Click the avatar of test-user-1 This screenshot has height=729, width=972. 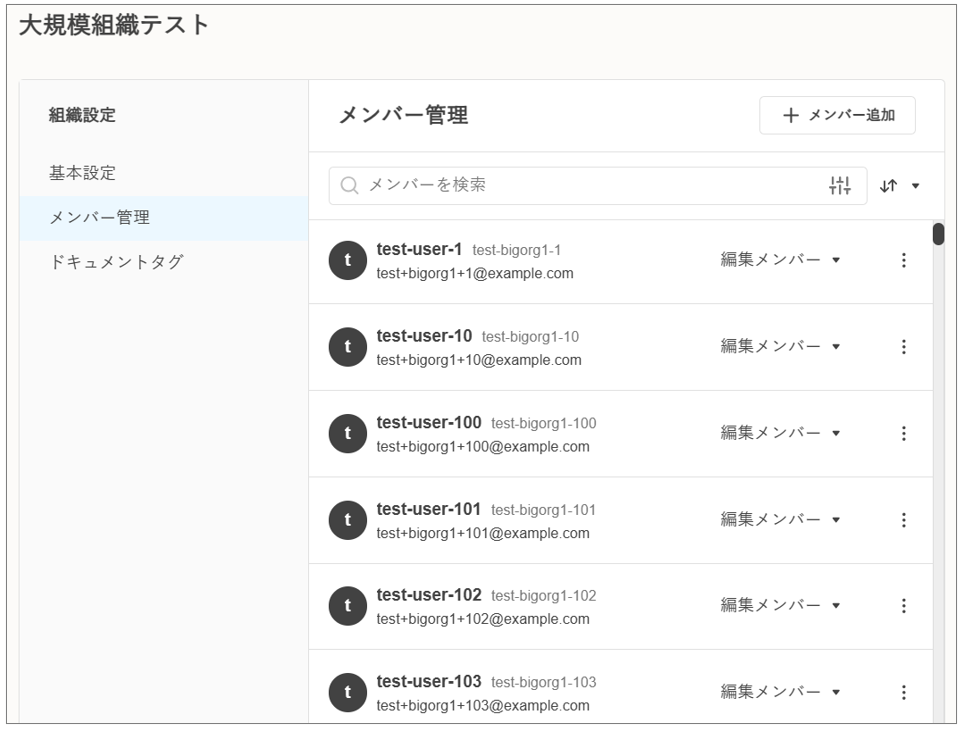tap(347, 261)
